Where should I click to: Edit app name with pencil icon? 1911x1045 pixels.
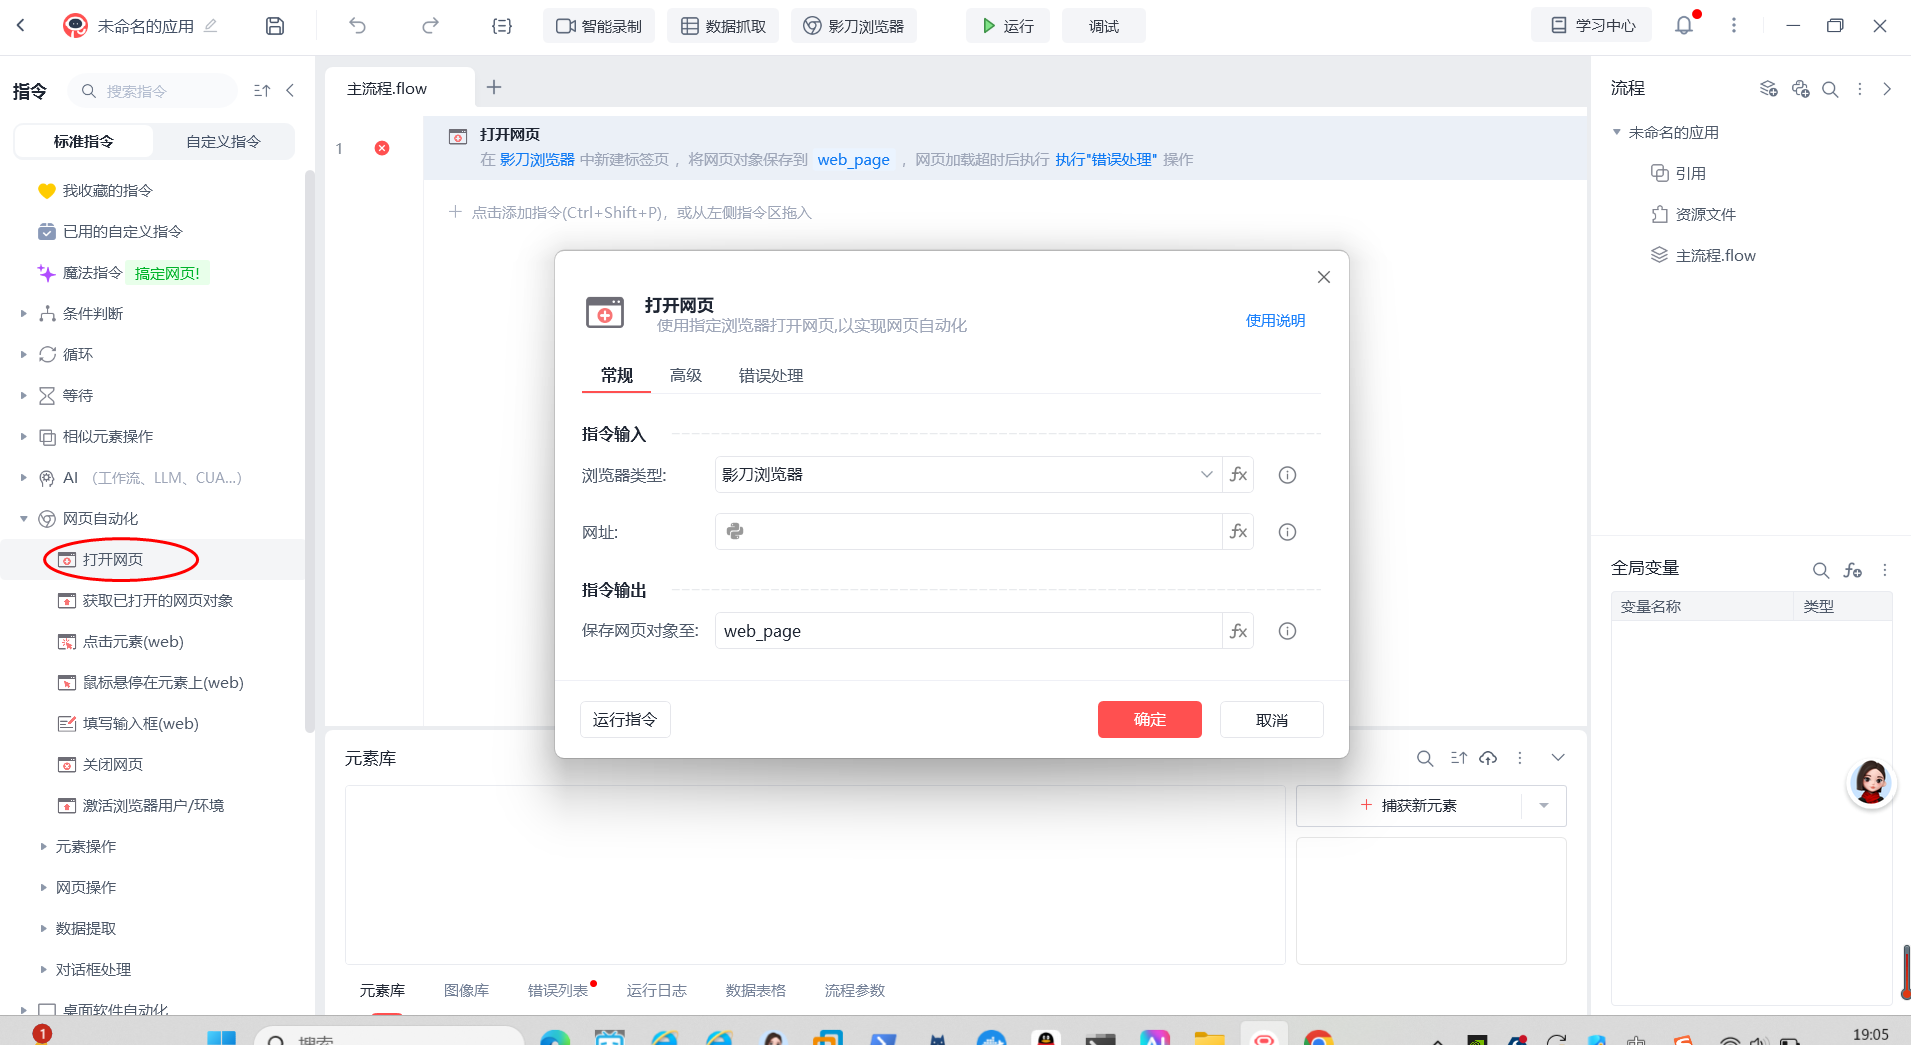(210, 26)
